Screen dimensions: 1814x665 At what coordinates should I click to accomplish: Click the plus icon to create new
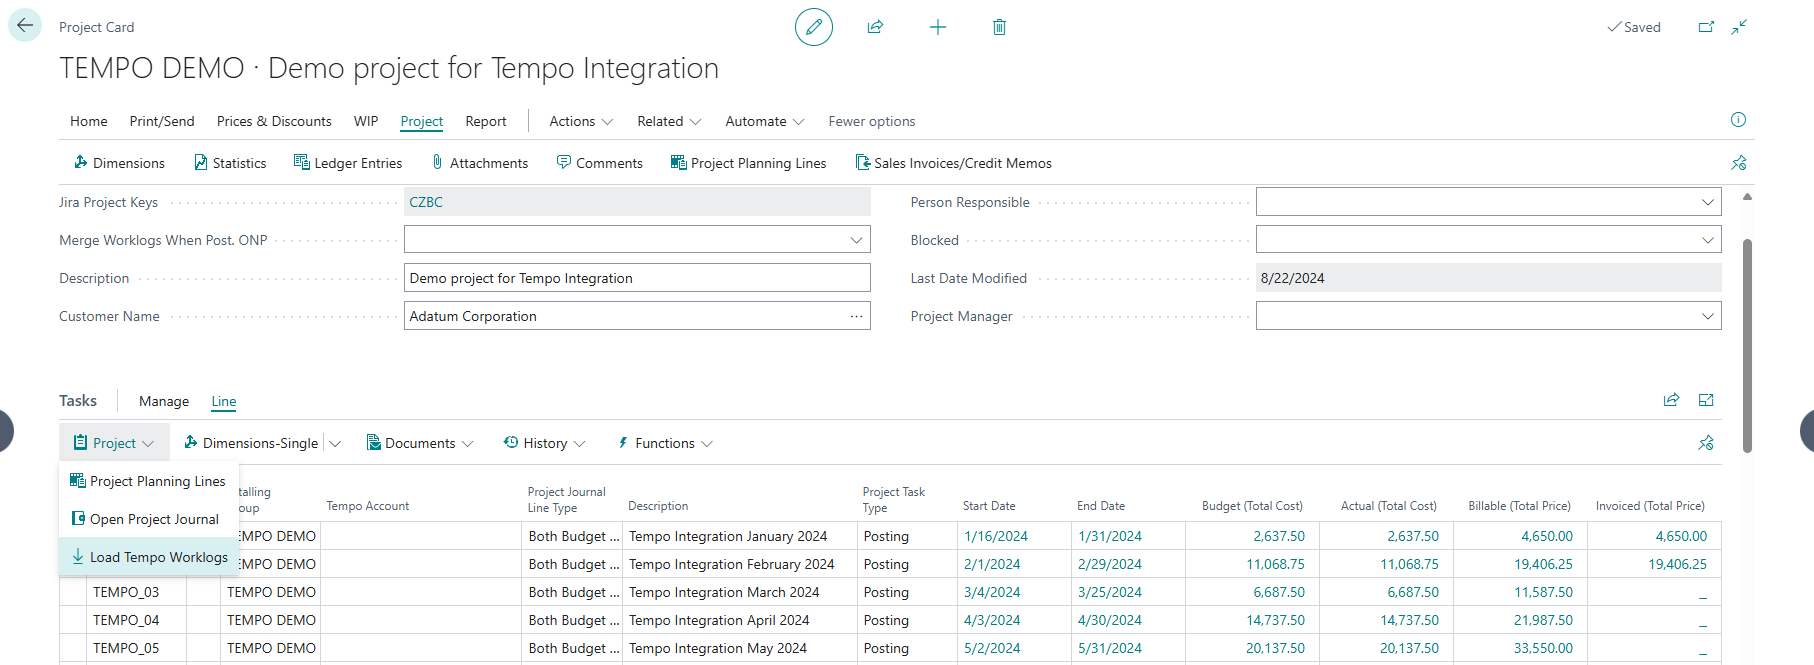937,27
